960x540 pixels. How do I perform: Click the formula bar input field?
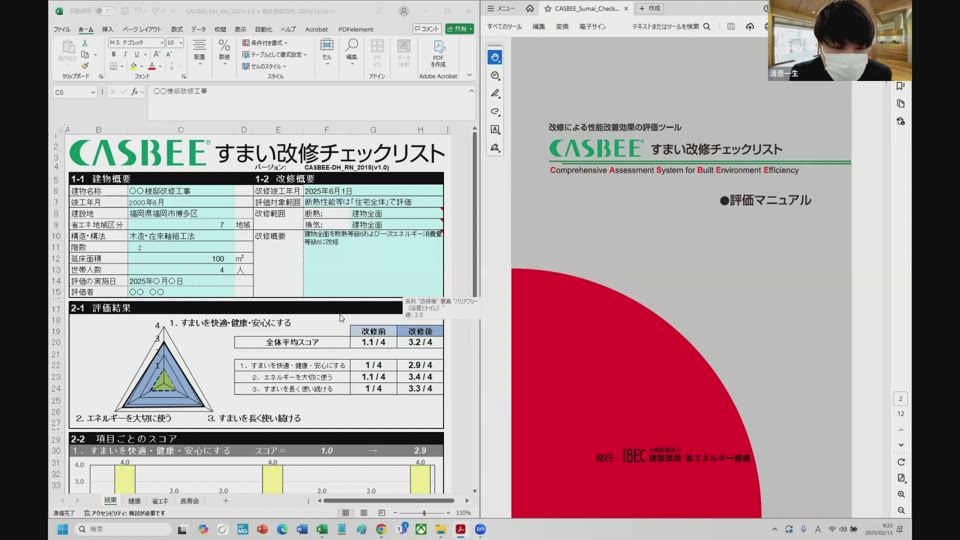[300, 91]
